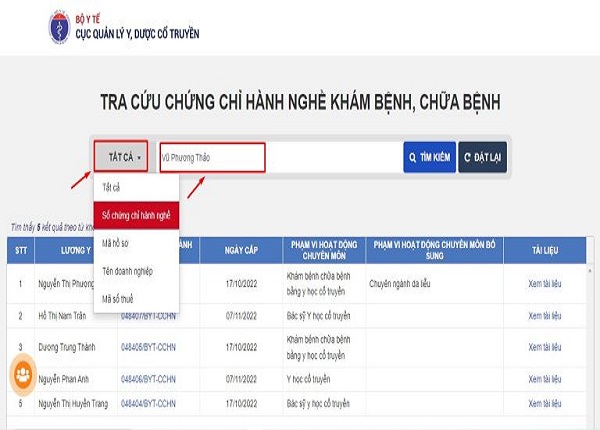Select Mã số thuế filter option

(136, 299)
